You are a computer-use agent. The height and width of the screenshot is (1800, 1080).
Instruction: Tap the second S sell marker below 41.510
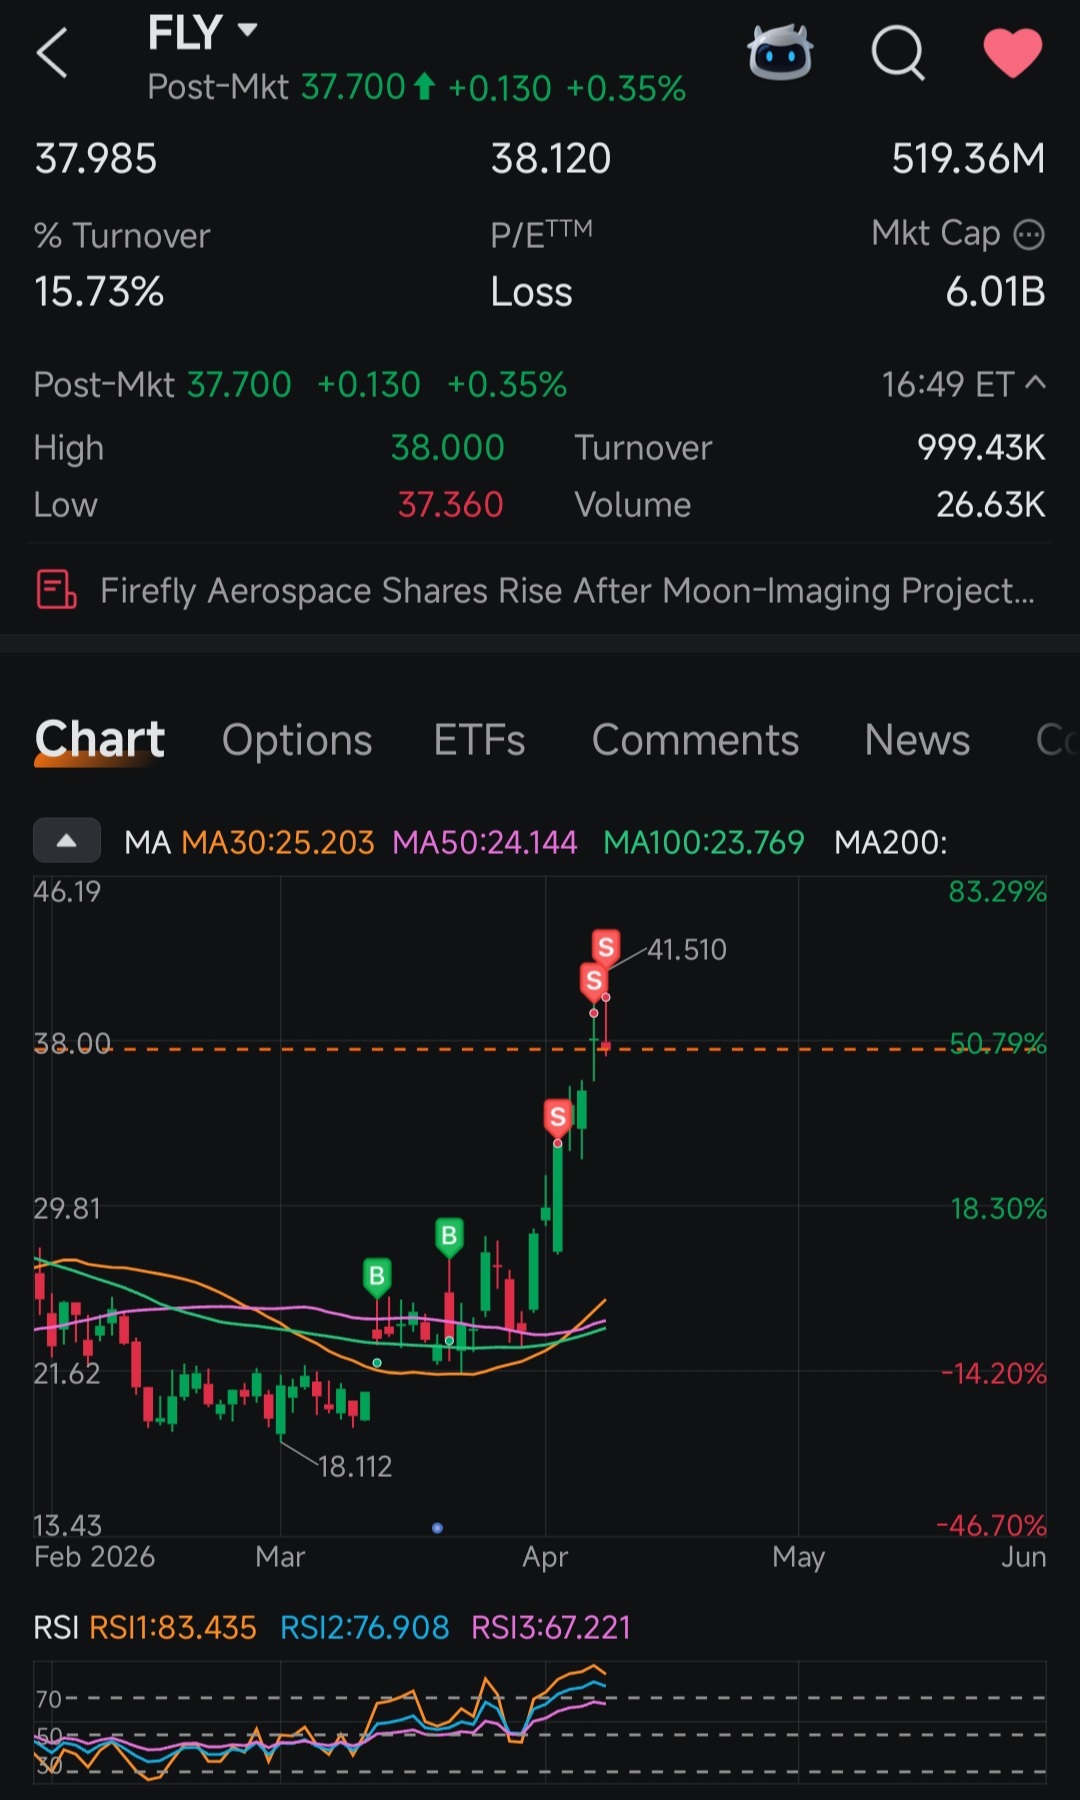(594, 981)
